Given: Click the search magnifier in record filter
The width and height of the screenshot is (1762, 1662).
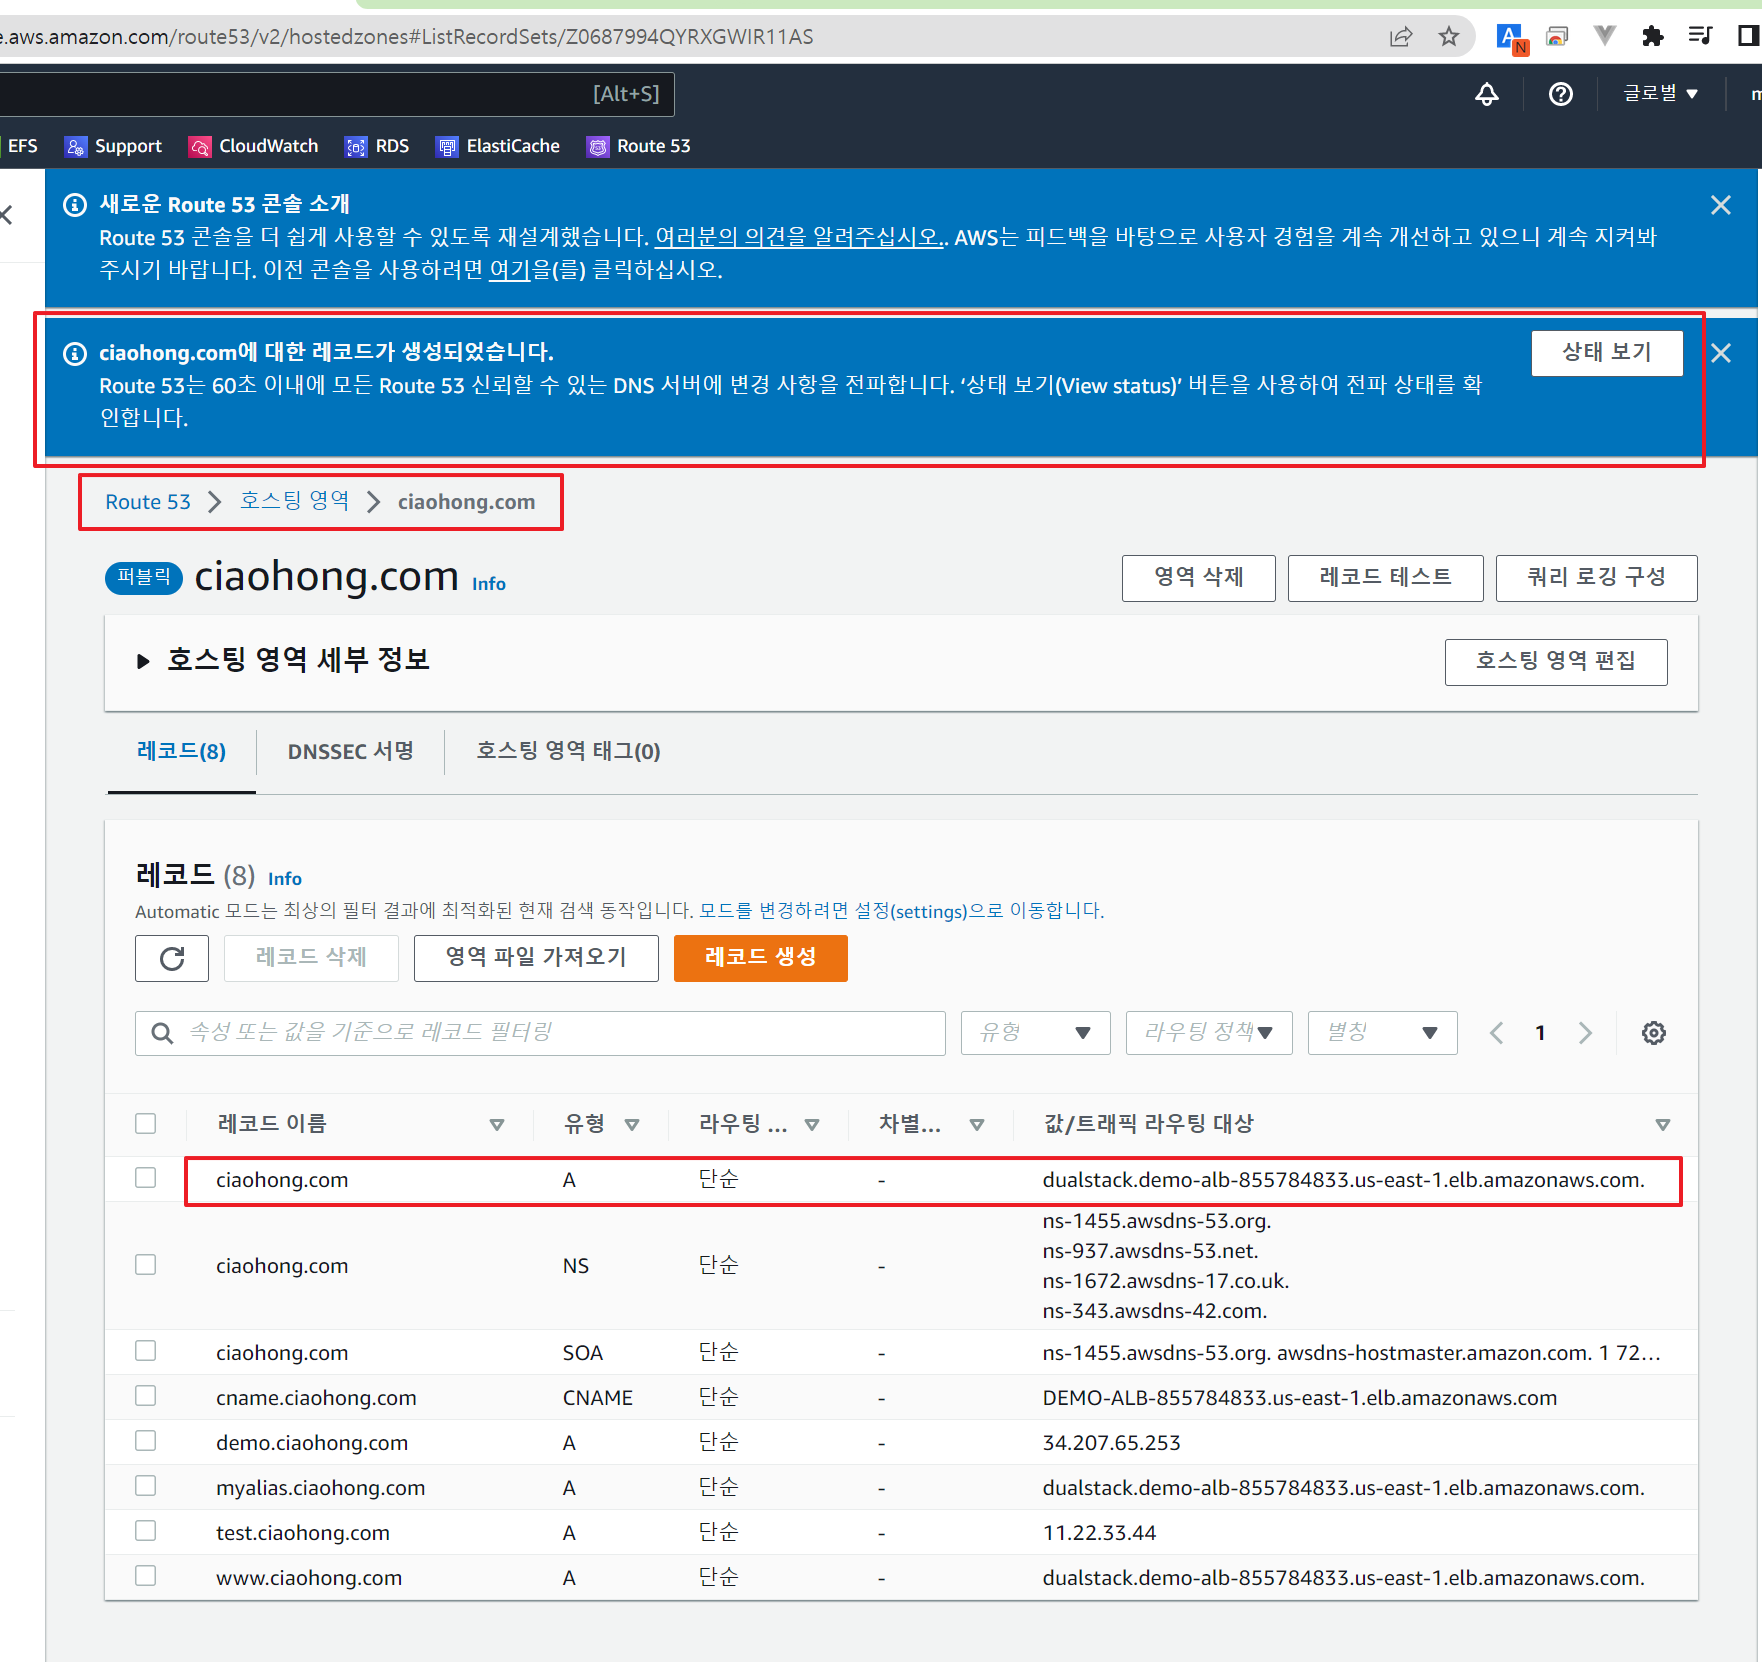Looking at the screenshot, I should point(162,1033).
